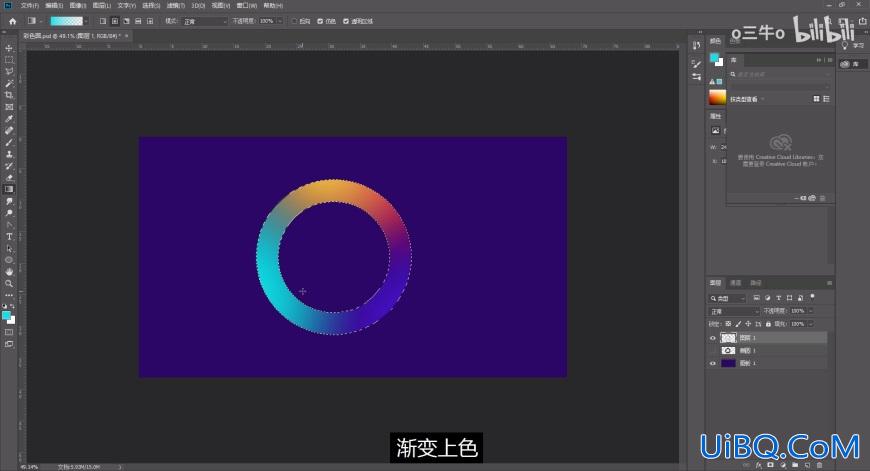
Task: Open the Window menu
Action: (x=246, y=6)
